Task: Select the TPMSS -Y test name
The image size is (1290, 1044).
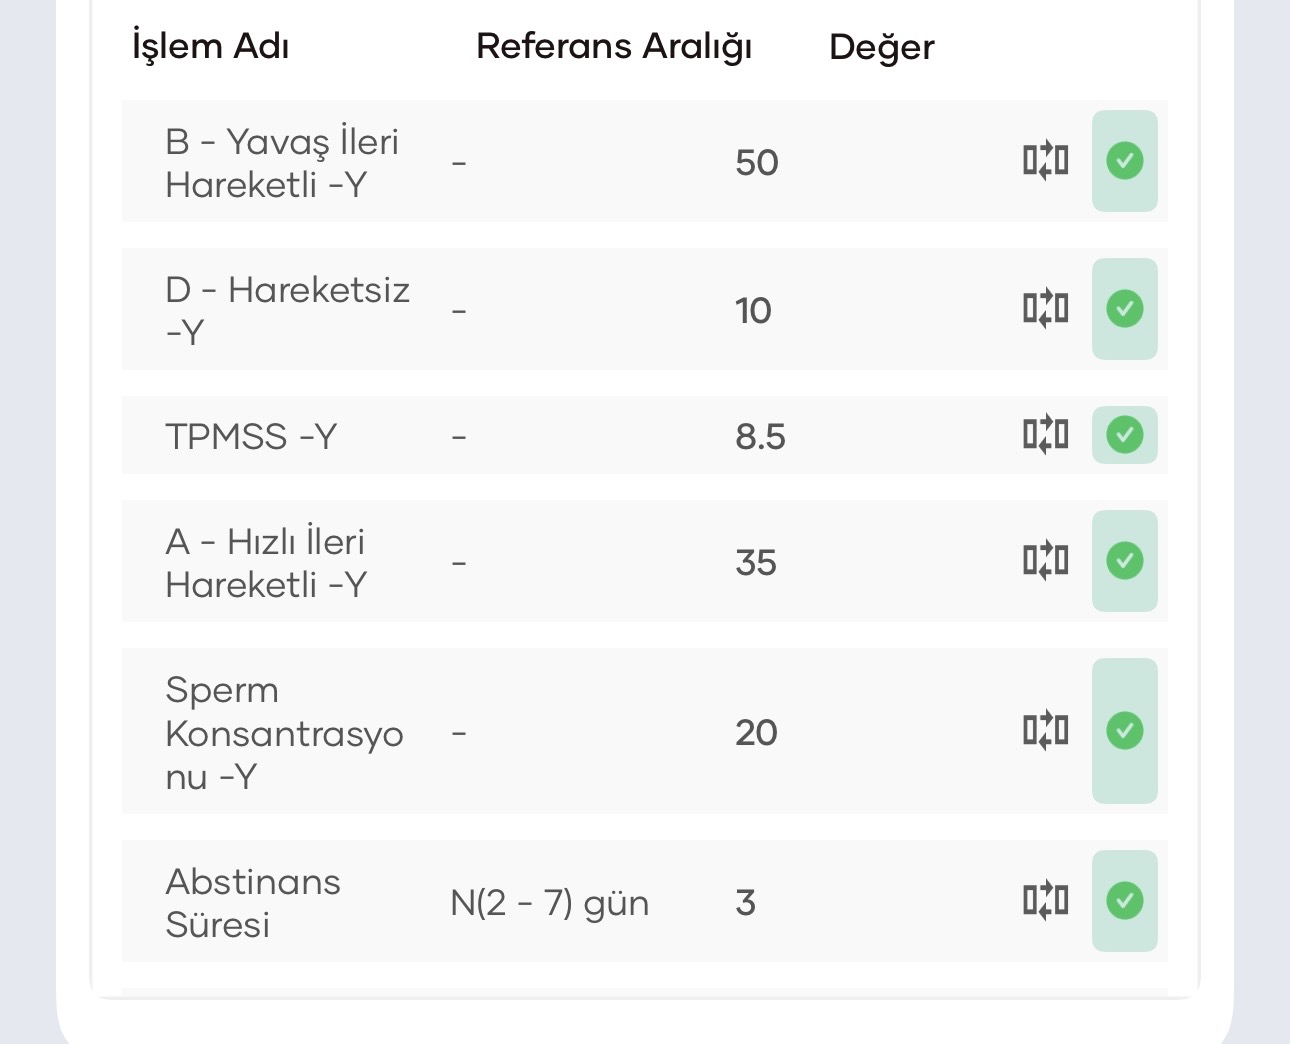Action: click(251, 437)
